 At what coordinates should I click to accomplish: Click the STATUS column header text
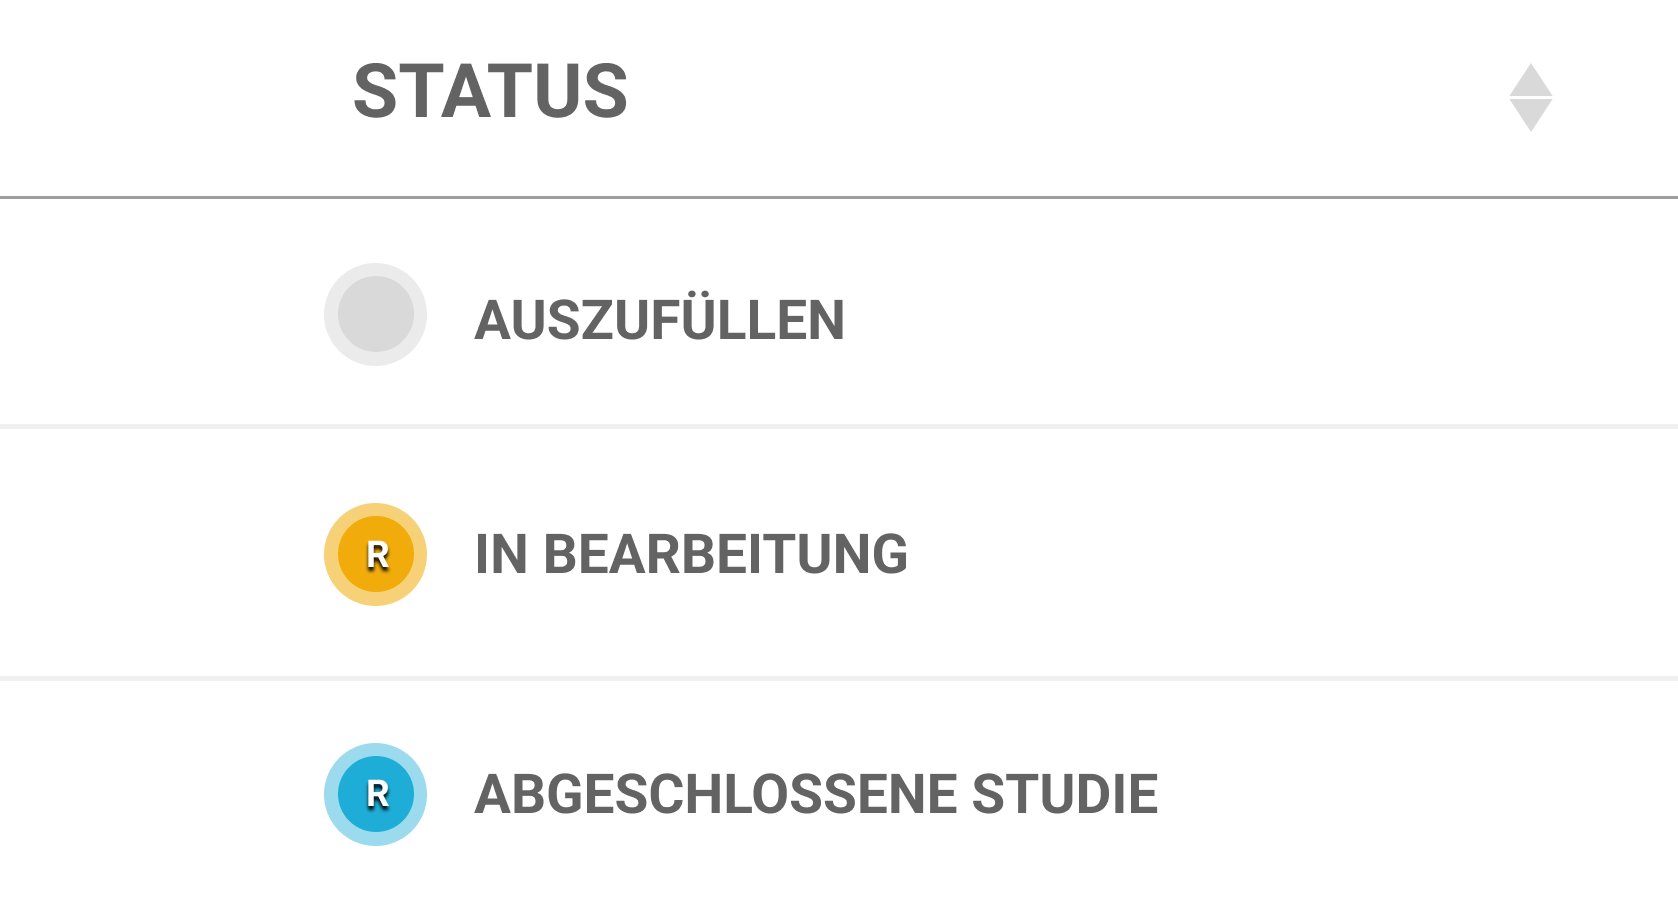pos(490,92)
